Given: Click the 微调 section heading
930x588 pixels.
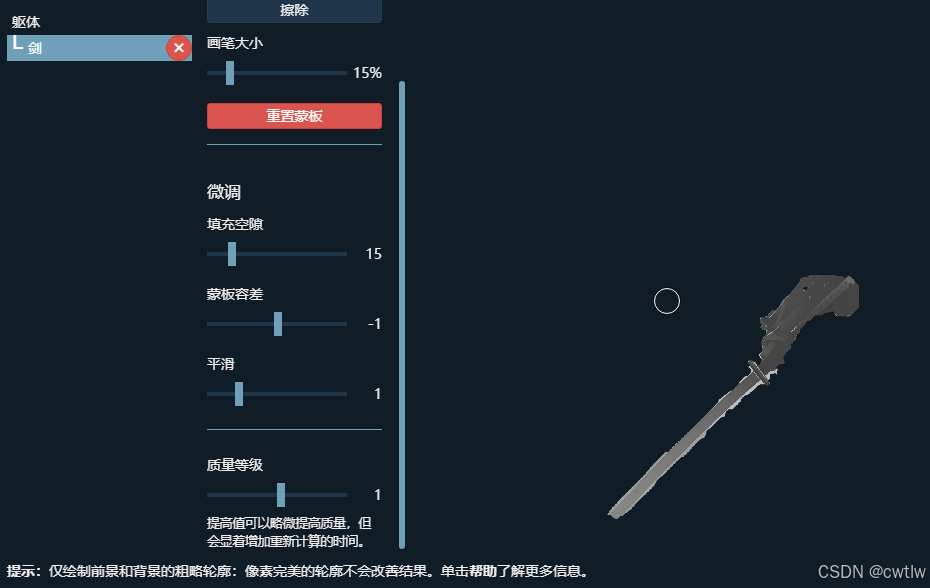Looking at the screenshot, I should point(224,192).
